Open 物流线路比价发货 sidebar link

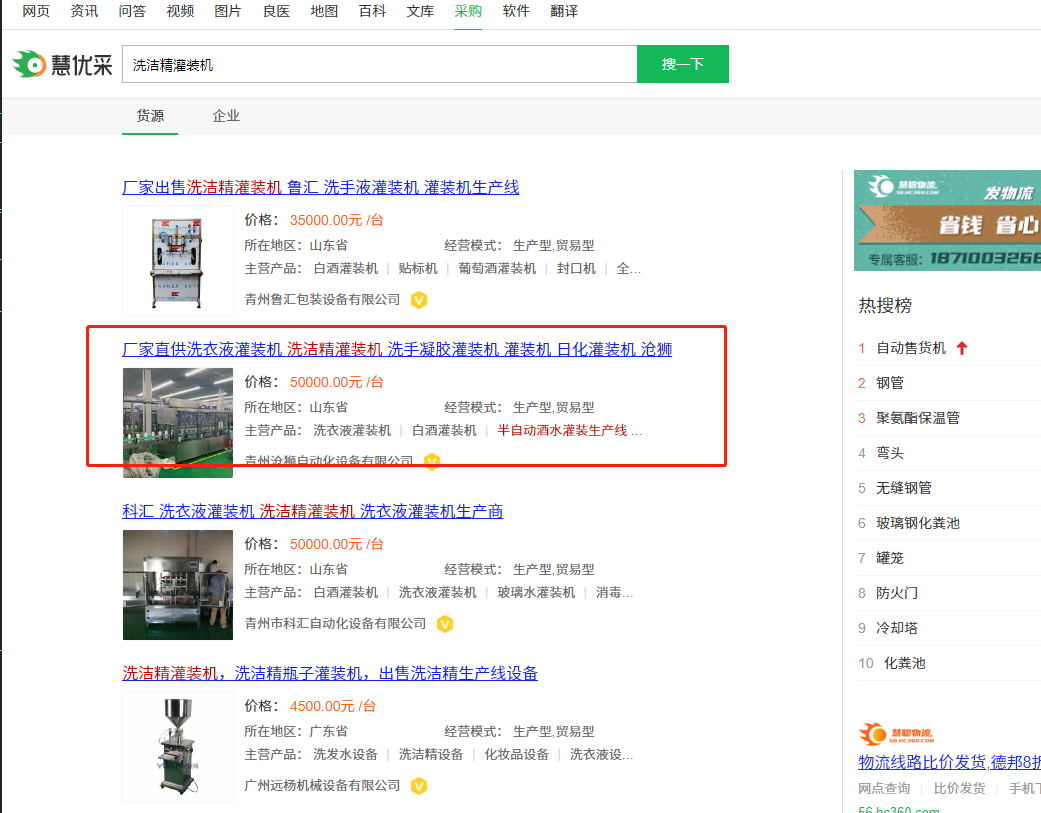[949, 763]
